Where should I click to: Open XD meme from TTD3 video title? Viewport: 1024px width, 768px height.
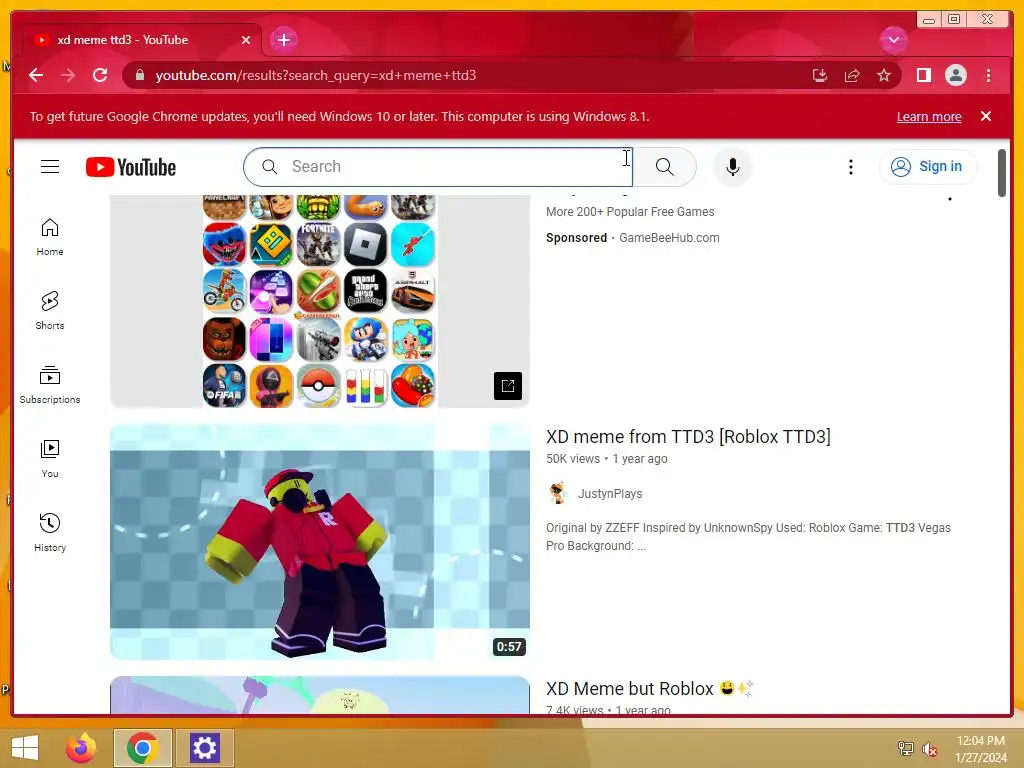[688, 436]
